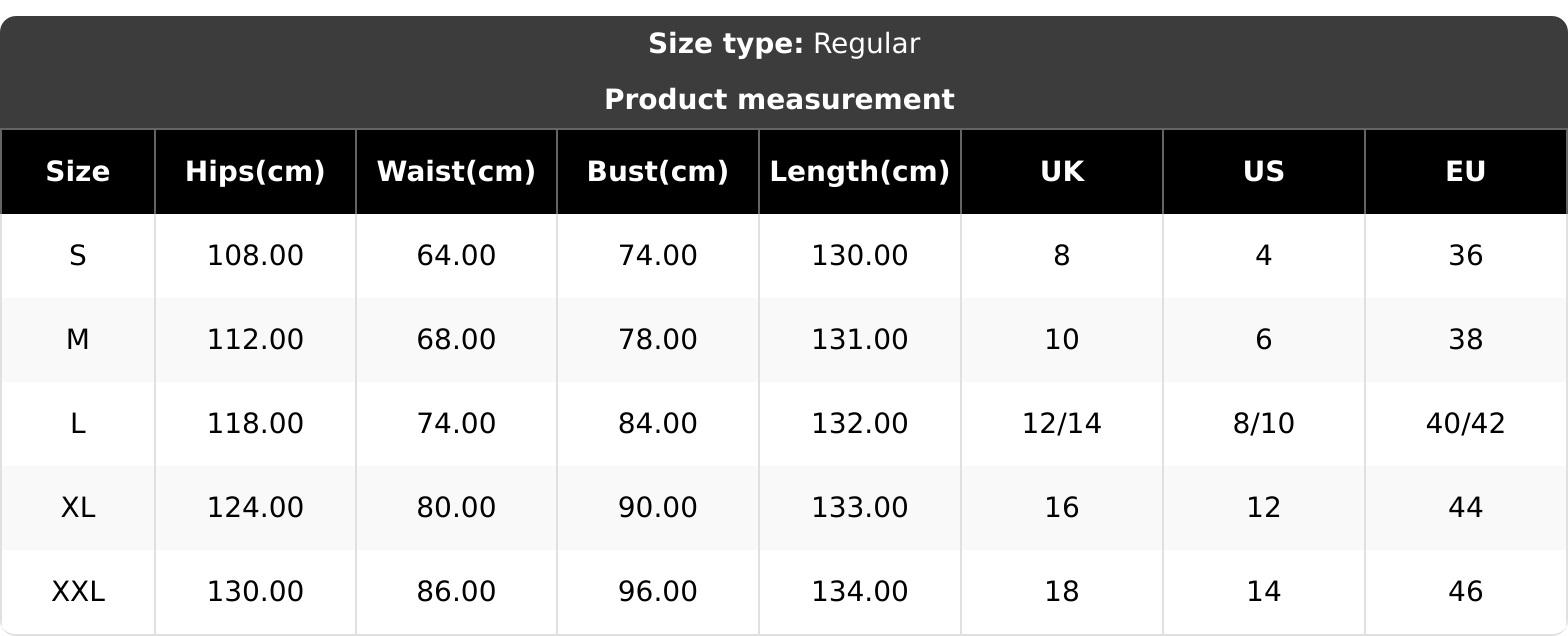This screenshot has height=636, width=1568.
Task: Click the US column header
Action: 1263,172
